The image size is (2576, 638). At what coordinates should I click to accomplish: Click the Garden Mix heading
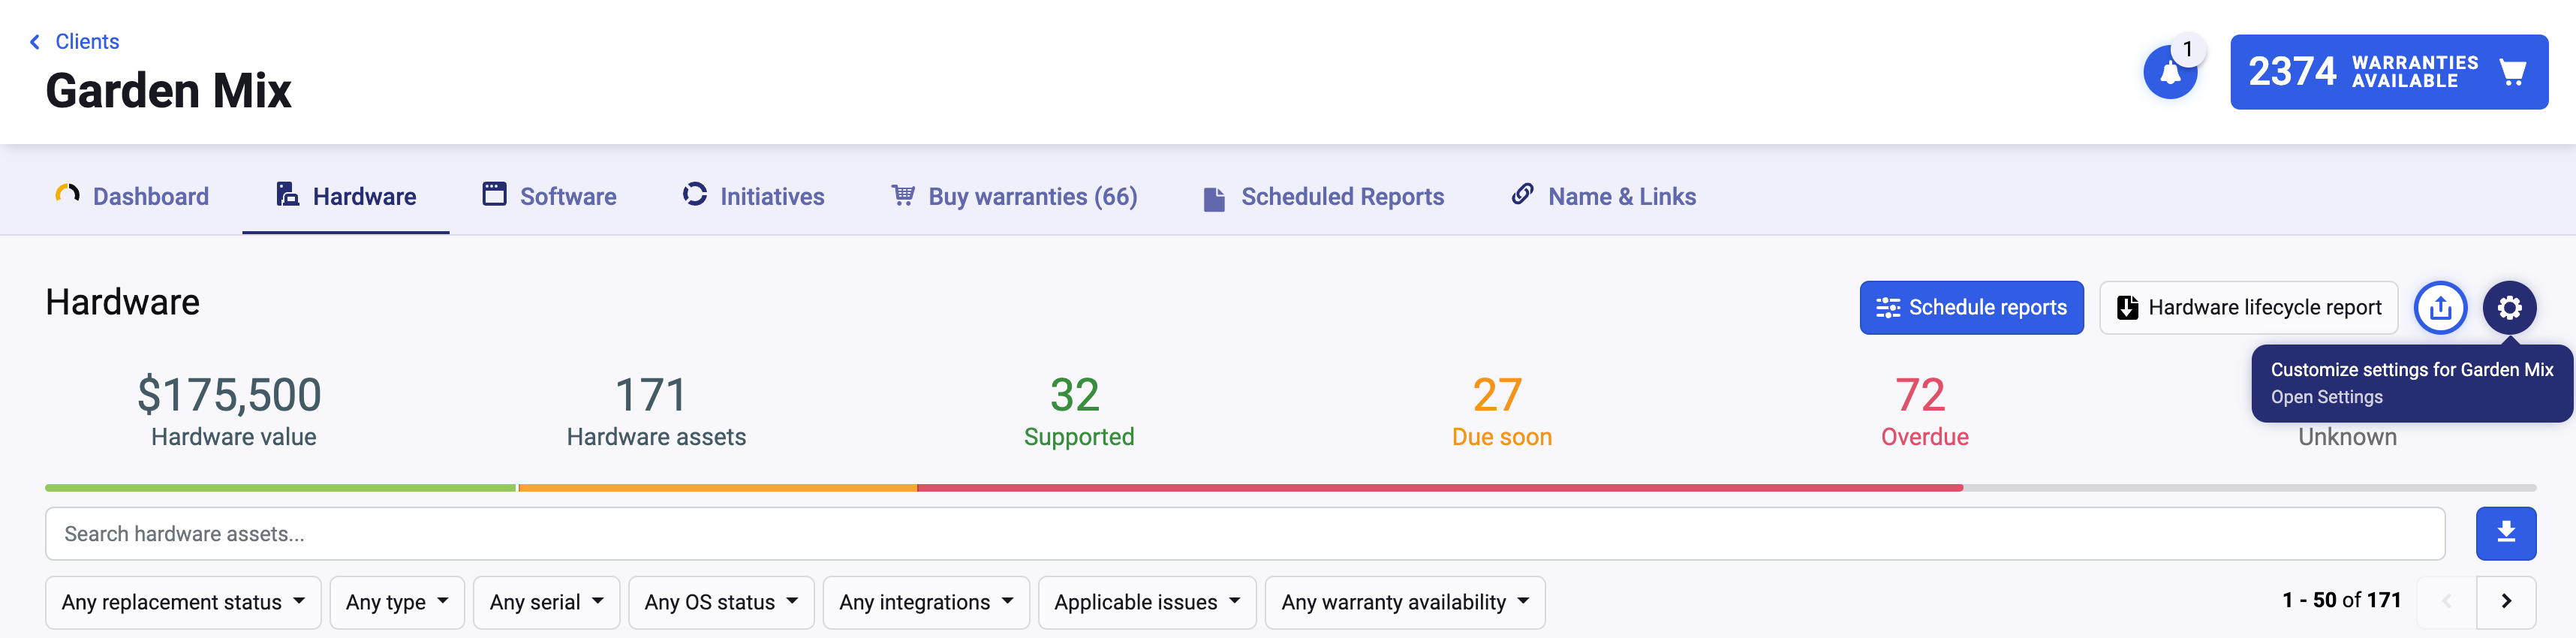168,91
